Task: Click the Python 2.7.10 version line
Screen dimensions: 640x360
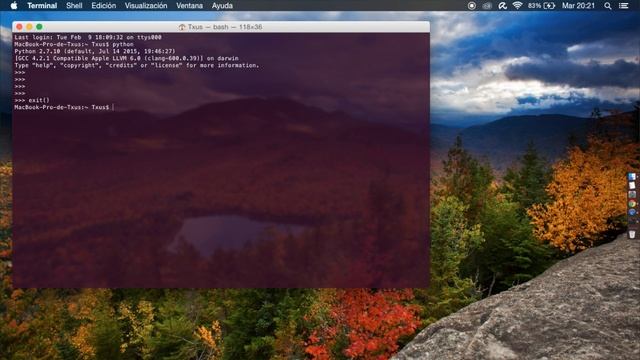Action: point(95,51)
